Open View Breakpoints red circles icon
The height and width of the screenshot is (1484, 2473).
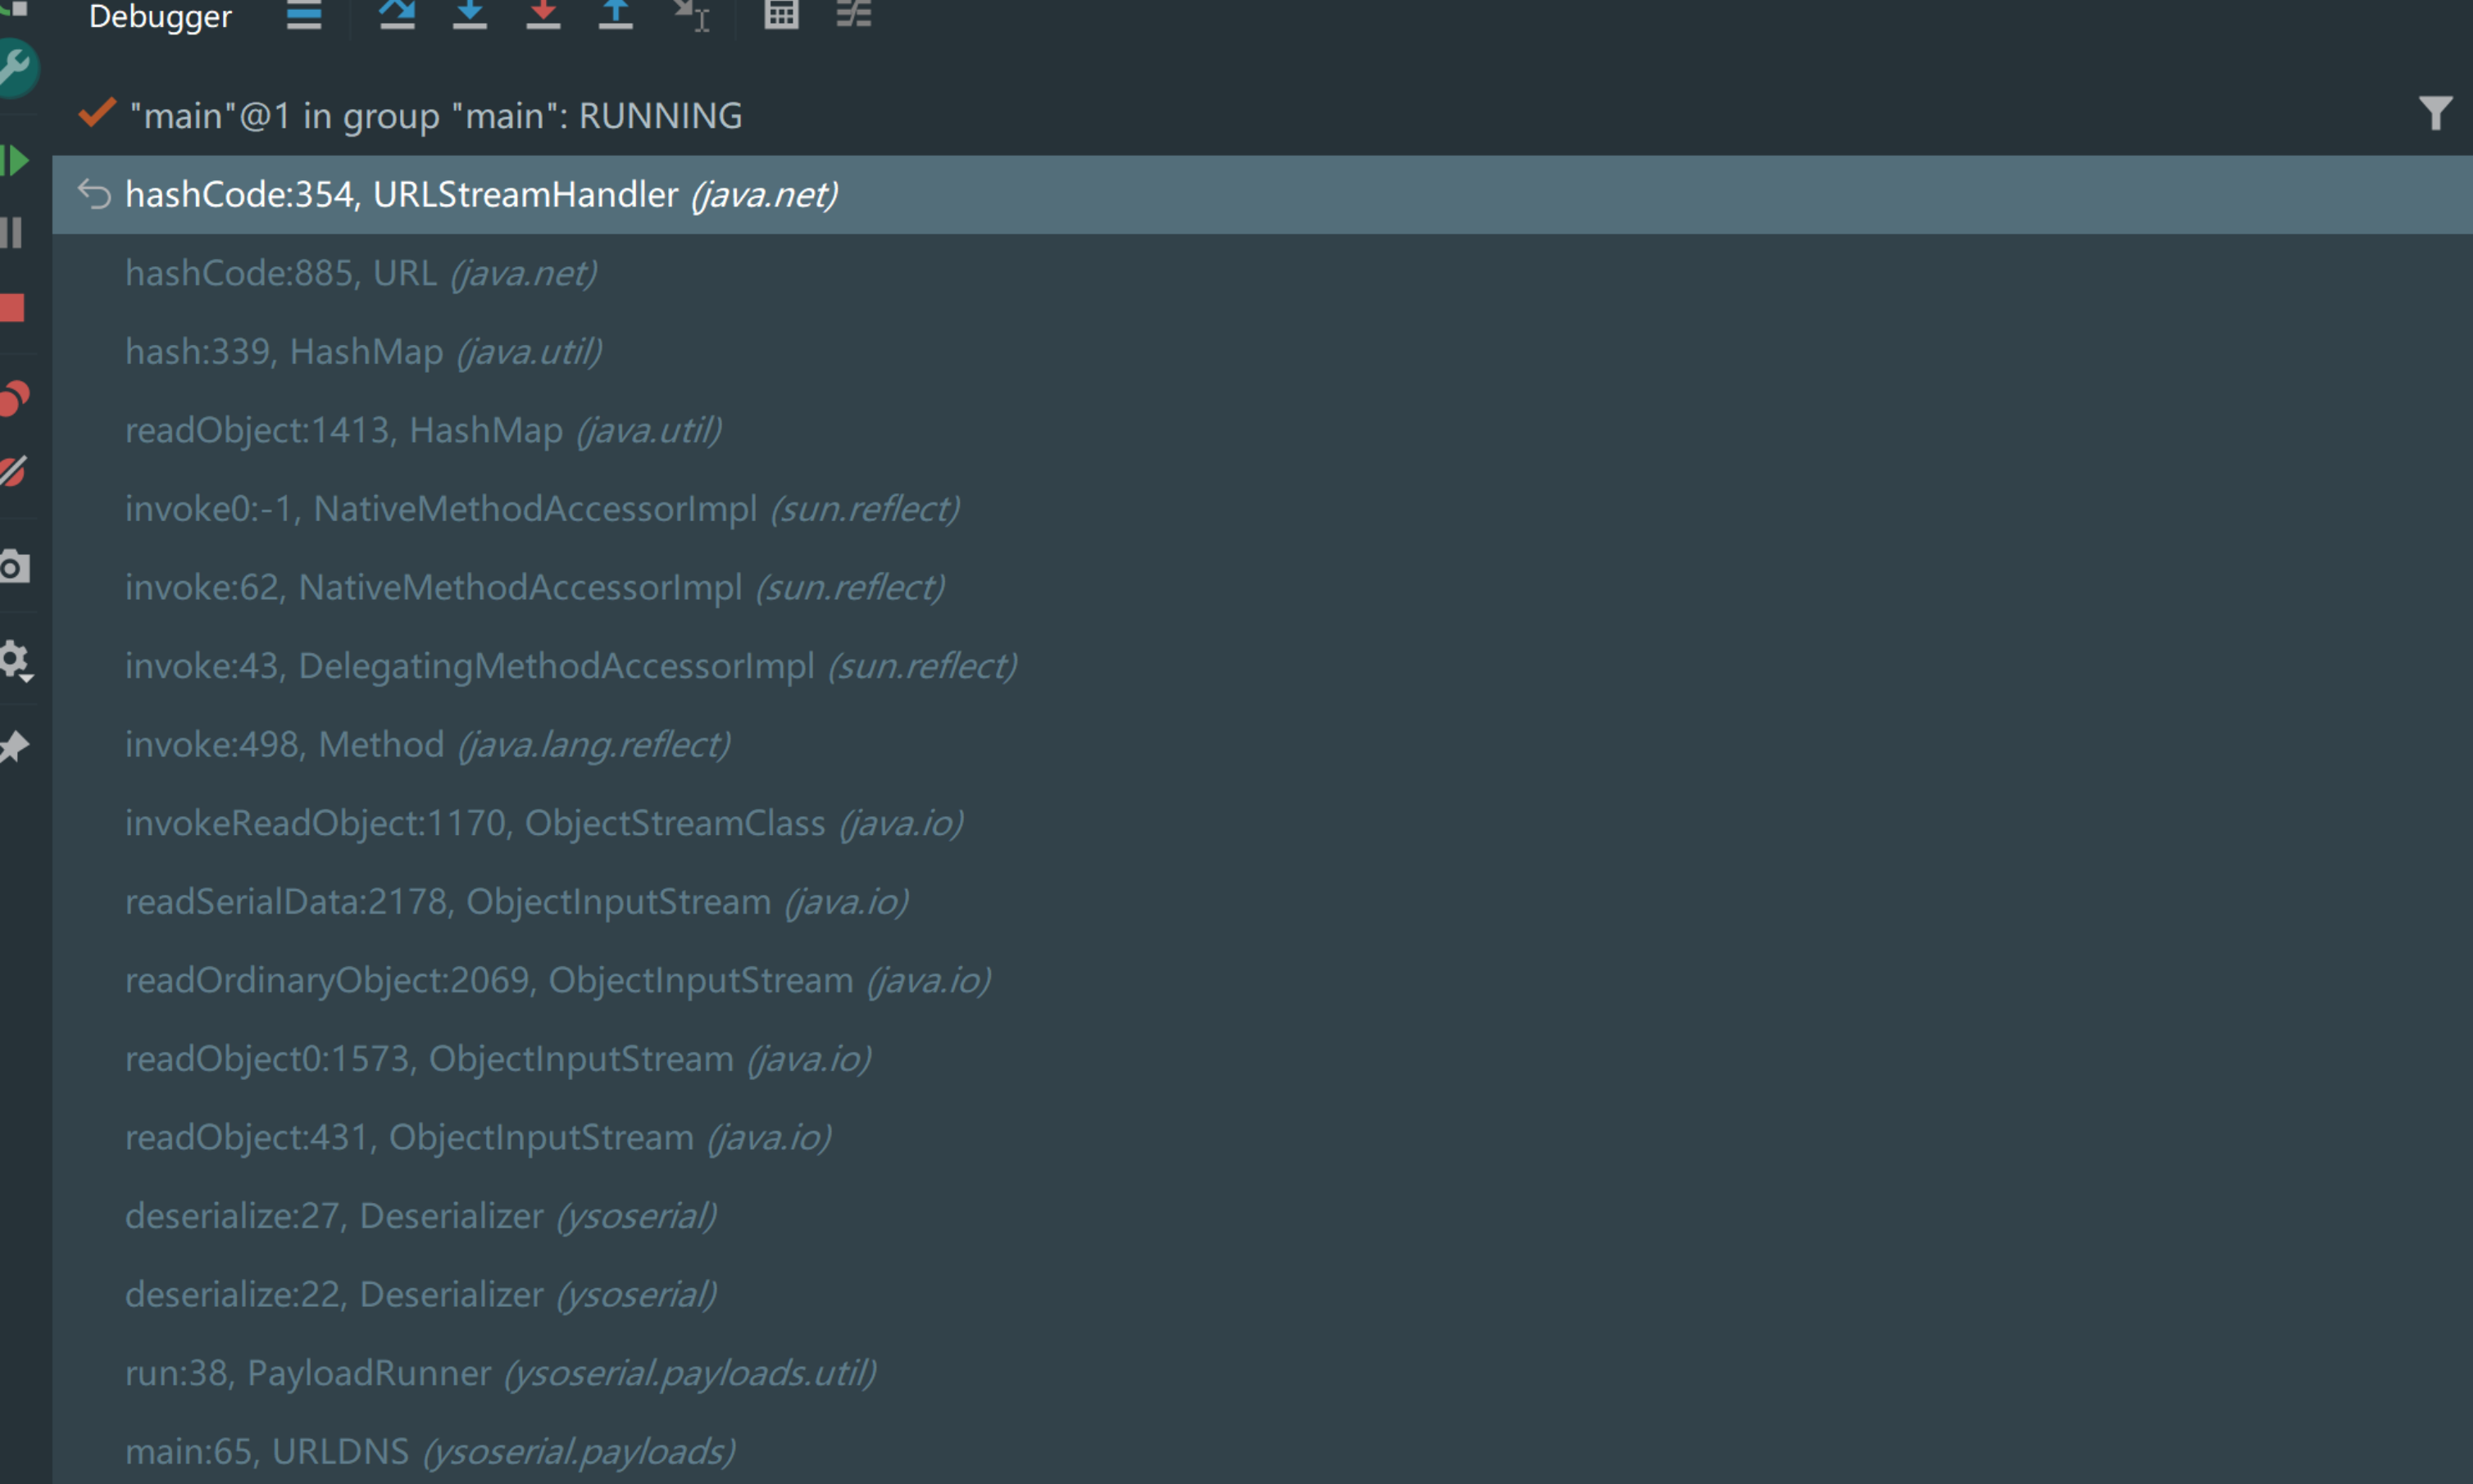coord(14,398)
